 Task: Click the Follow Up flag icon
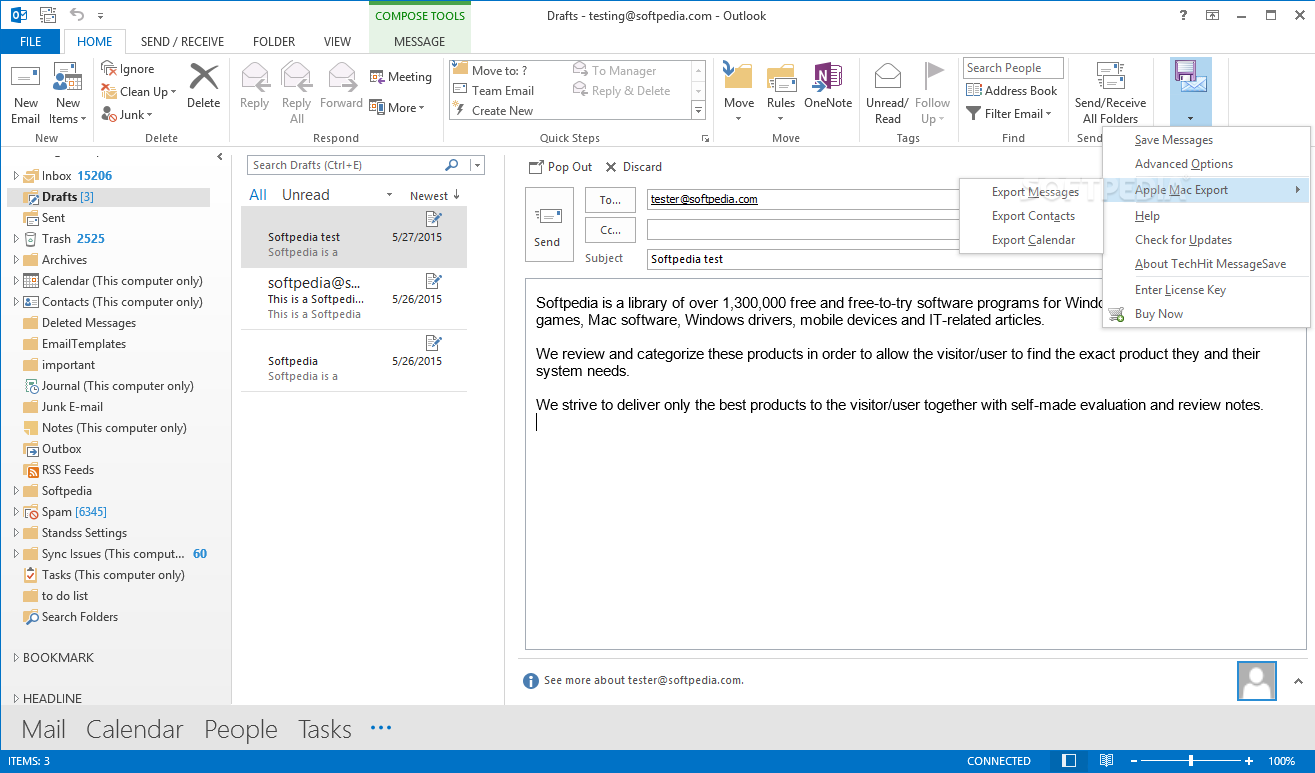[933, 77]
